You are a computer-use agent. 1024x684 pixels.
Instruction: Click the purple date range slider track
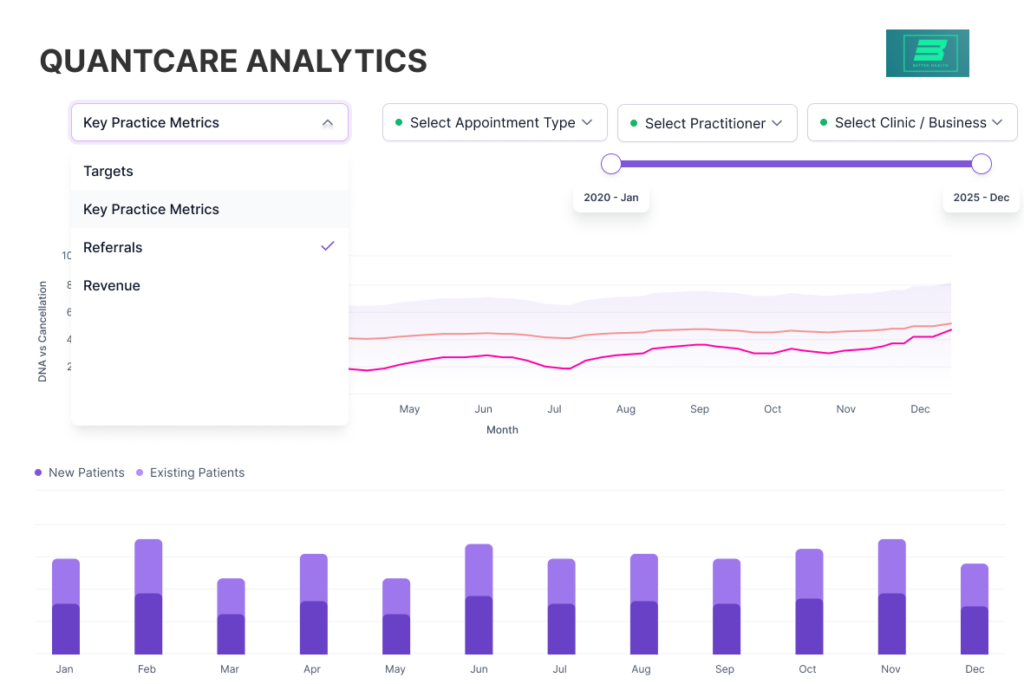click(x=795, y=164)
